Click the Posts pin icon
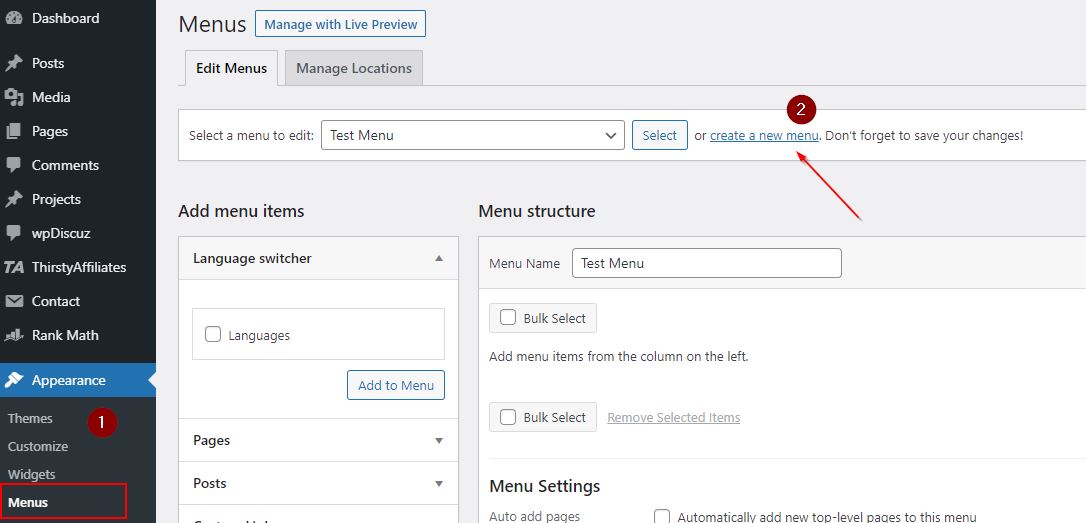 click(14, 63)
